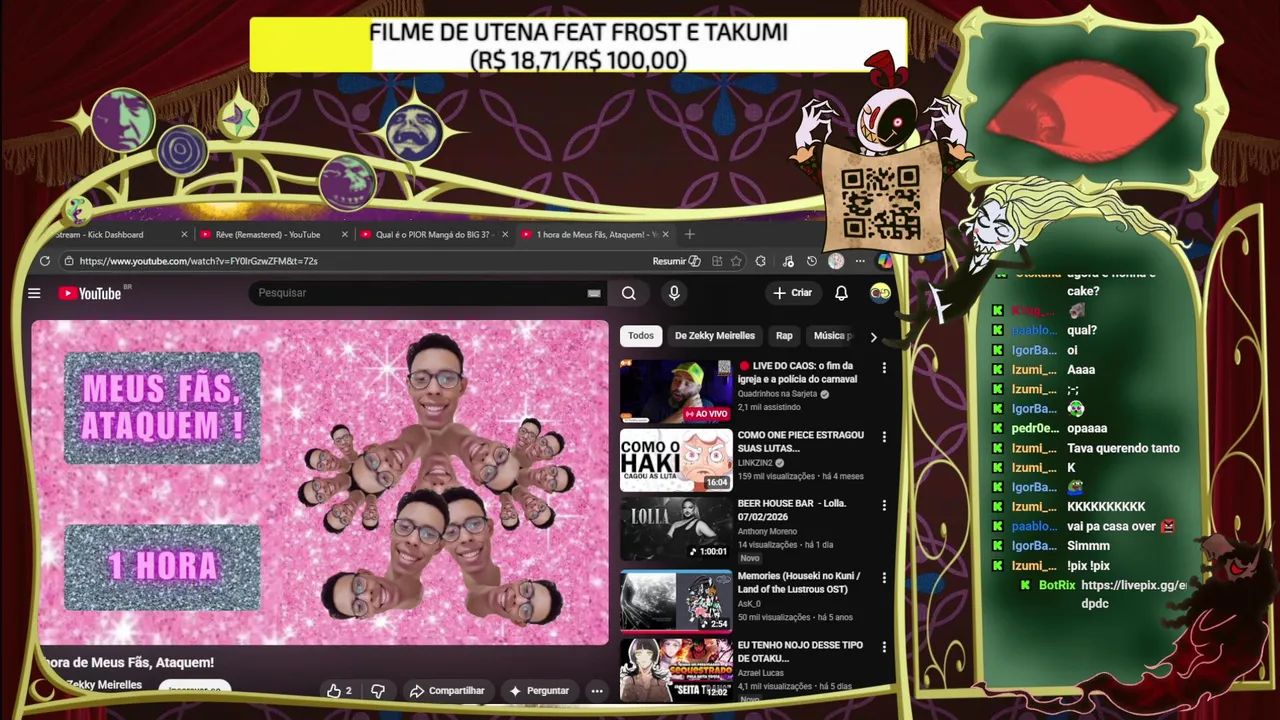Select the De Zekky Meirelles filter chip

(x=715, y=336)
